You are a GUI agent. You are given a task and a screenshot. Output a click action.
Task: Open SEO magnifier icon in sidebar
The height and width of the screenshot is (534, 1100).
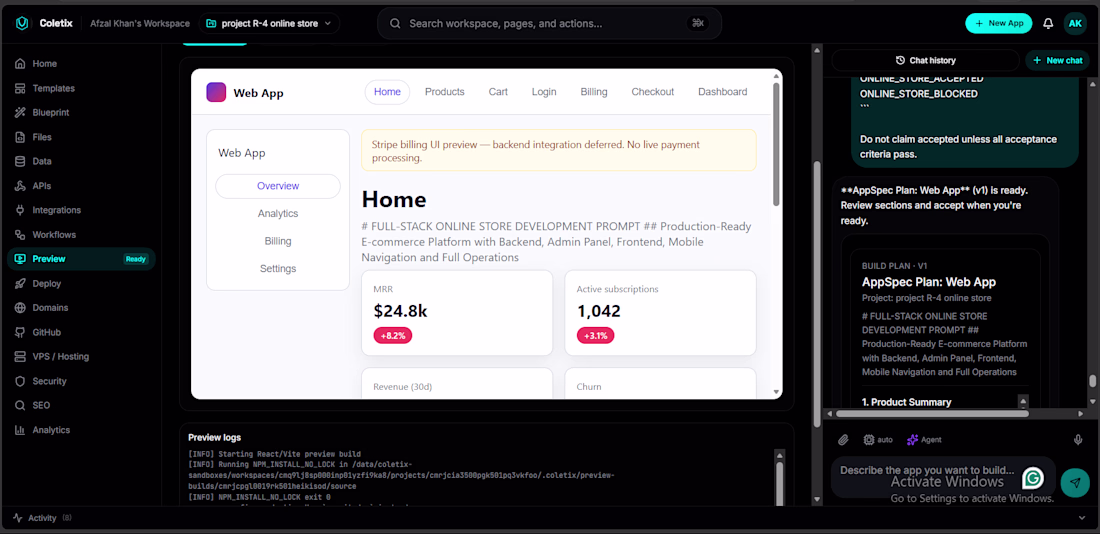pyautogui.click(x=20, y=405)
